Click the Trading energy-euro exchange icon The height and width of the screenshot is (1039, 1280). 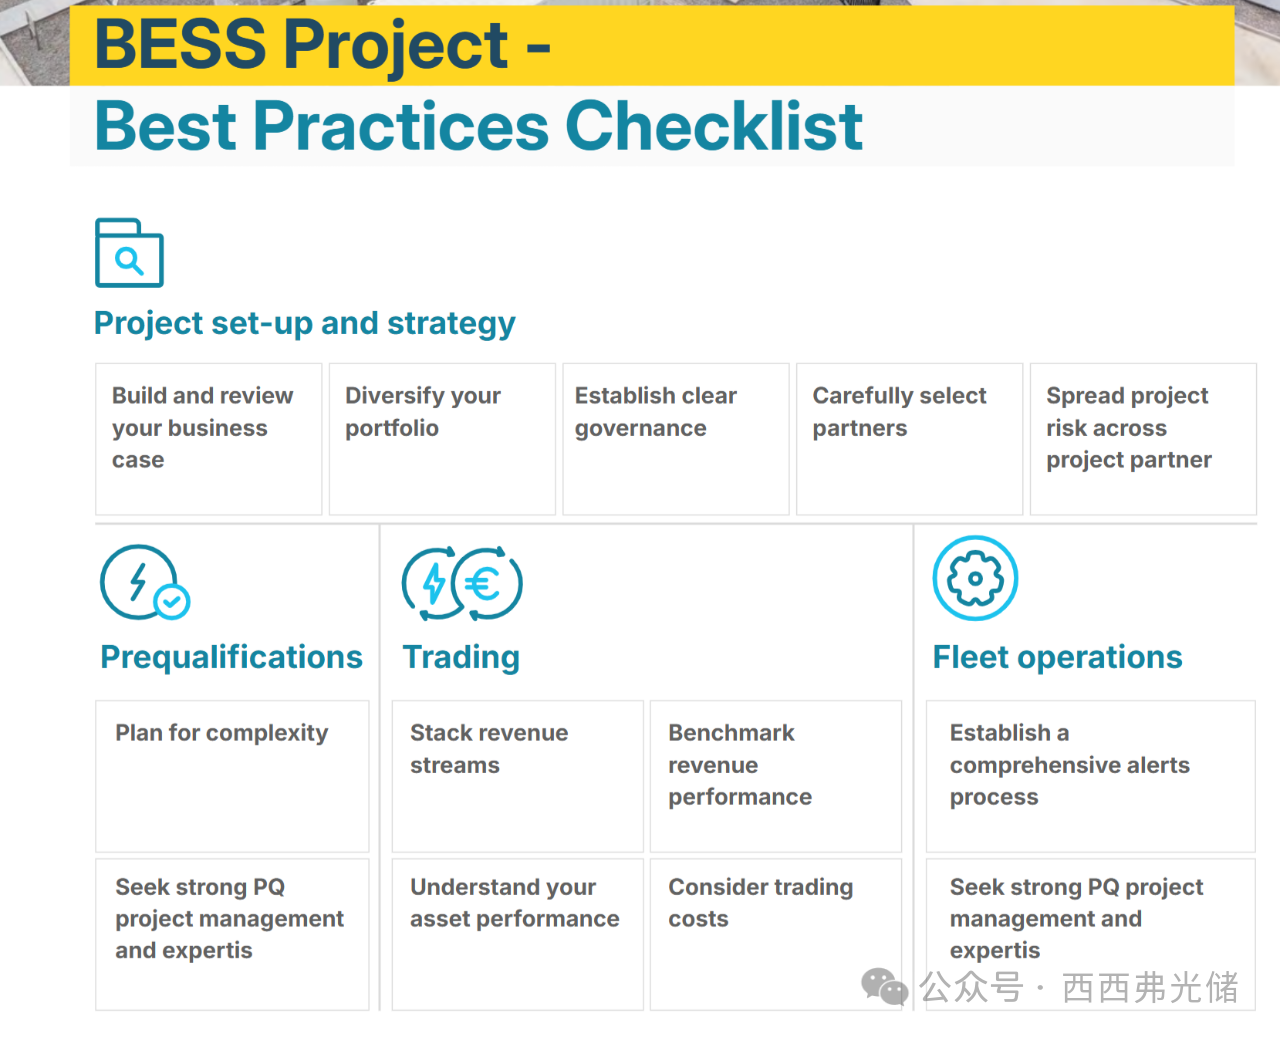pos(462,583)
